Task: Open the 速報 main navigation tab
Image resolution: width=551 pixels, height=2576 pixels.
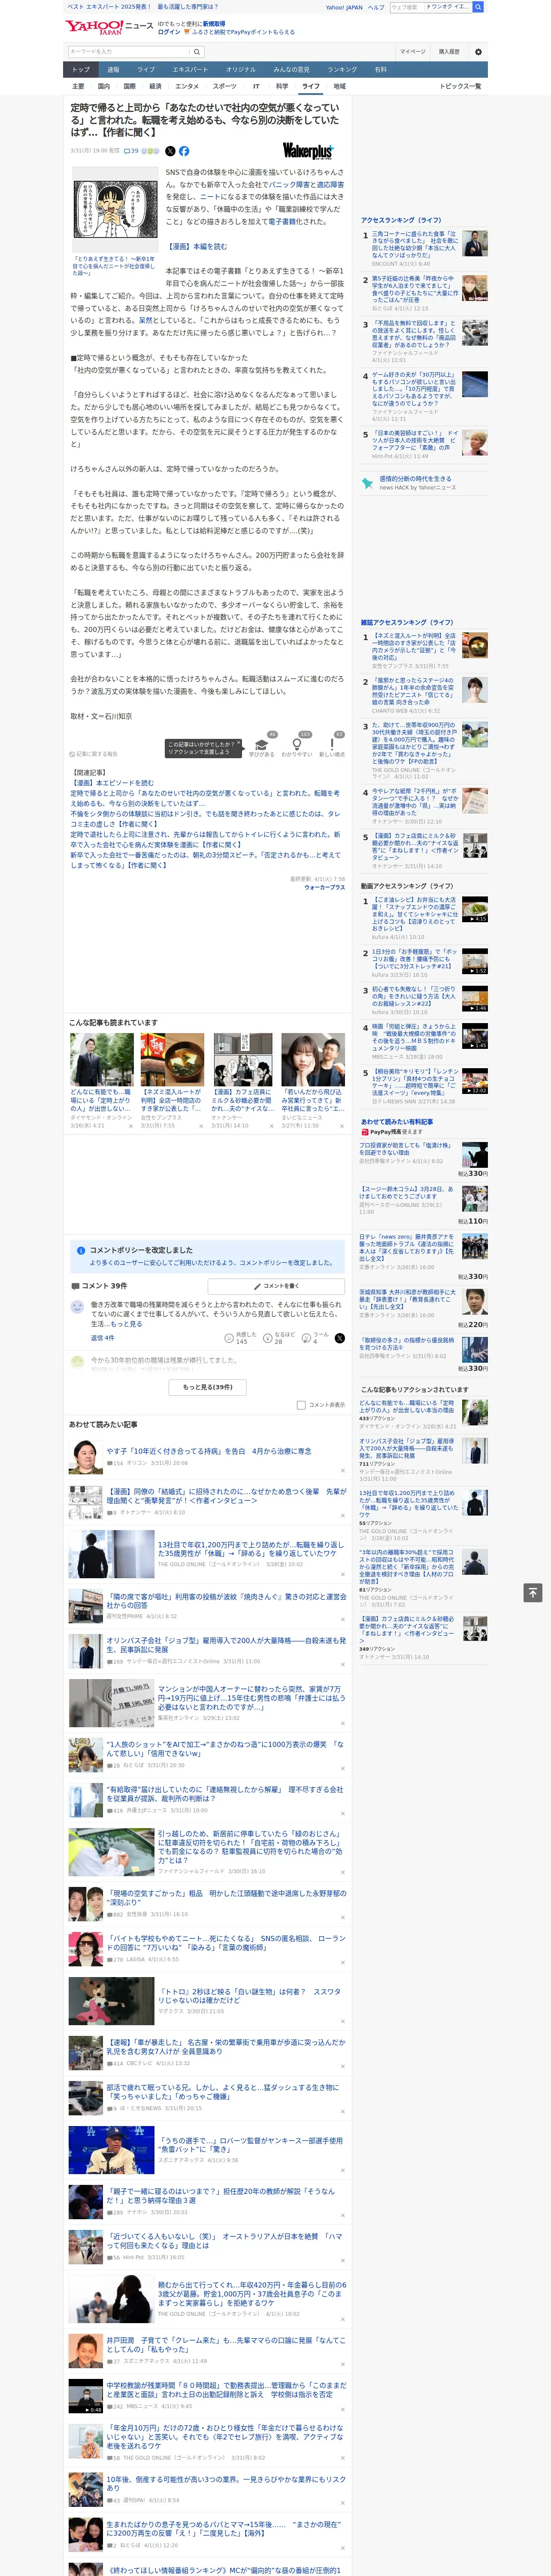Action: coord(113,70)
